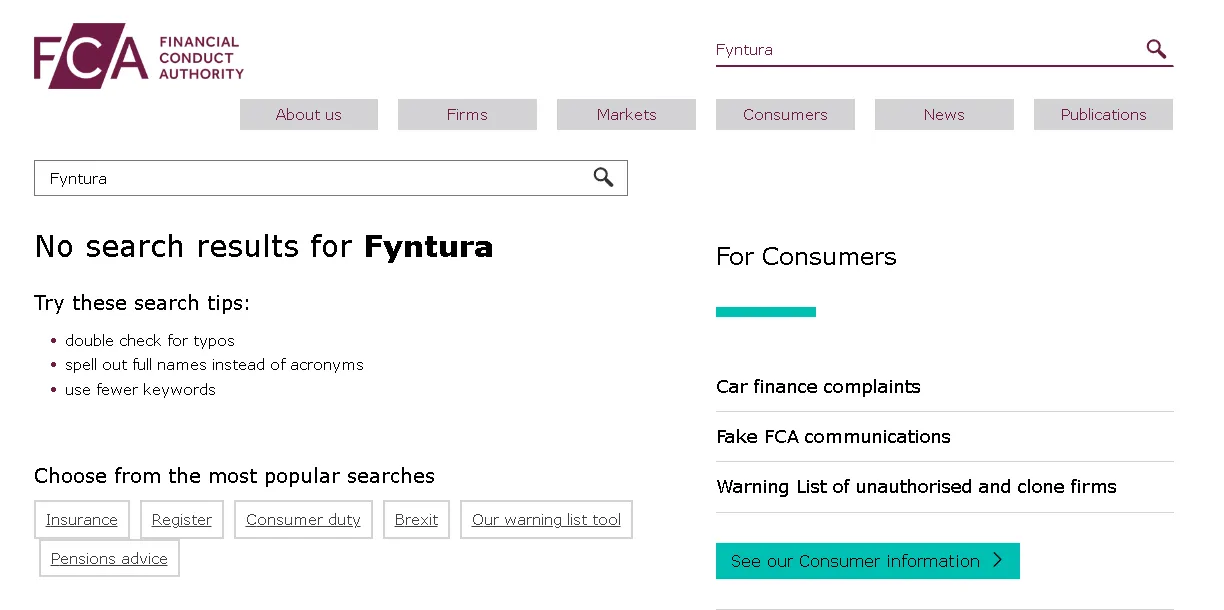This screenshot has height=610, width=1224.
Task: Click the arrow on See our Consumer information
Action: pos(997,561)
